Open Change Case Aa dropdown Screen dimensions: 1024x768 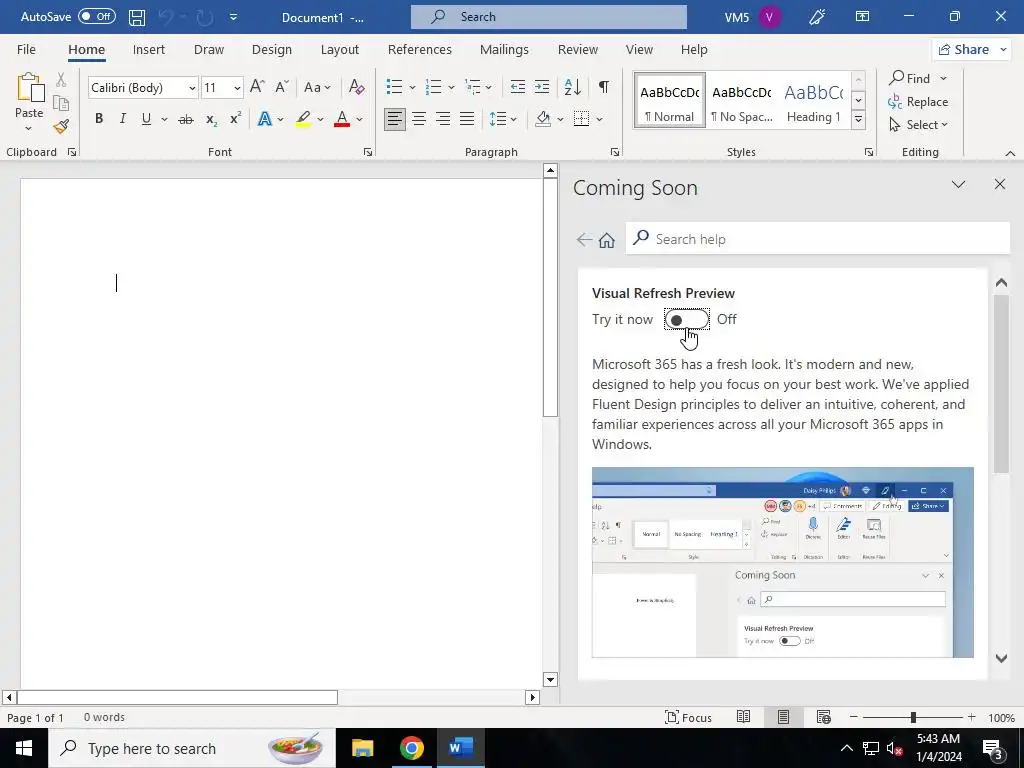point(317,87)
